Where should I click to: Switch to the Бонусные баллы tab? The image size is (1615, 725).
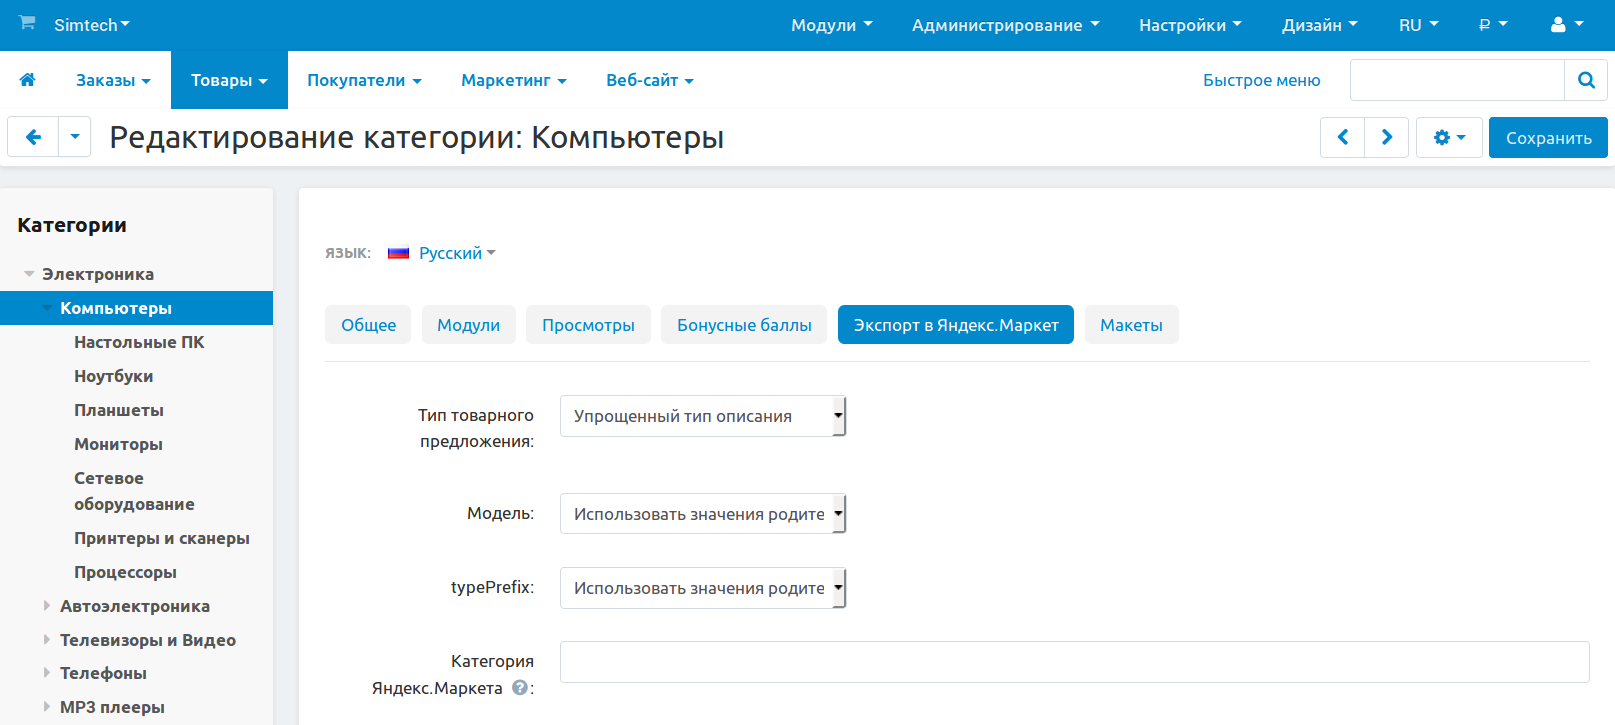[x=744, y=325]
